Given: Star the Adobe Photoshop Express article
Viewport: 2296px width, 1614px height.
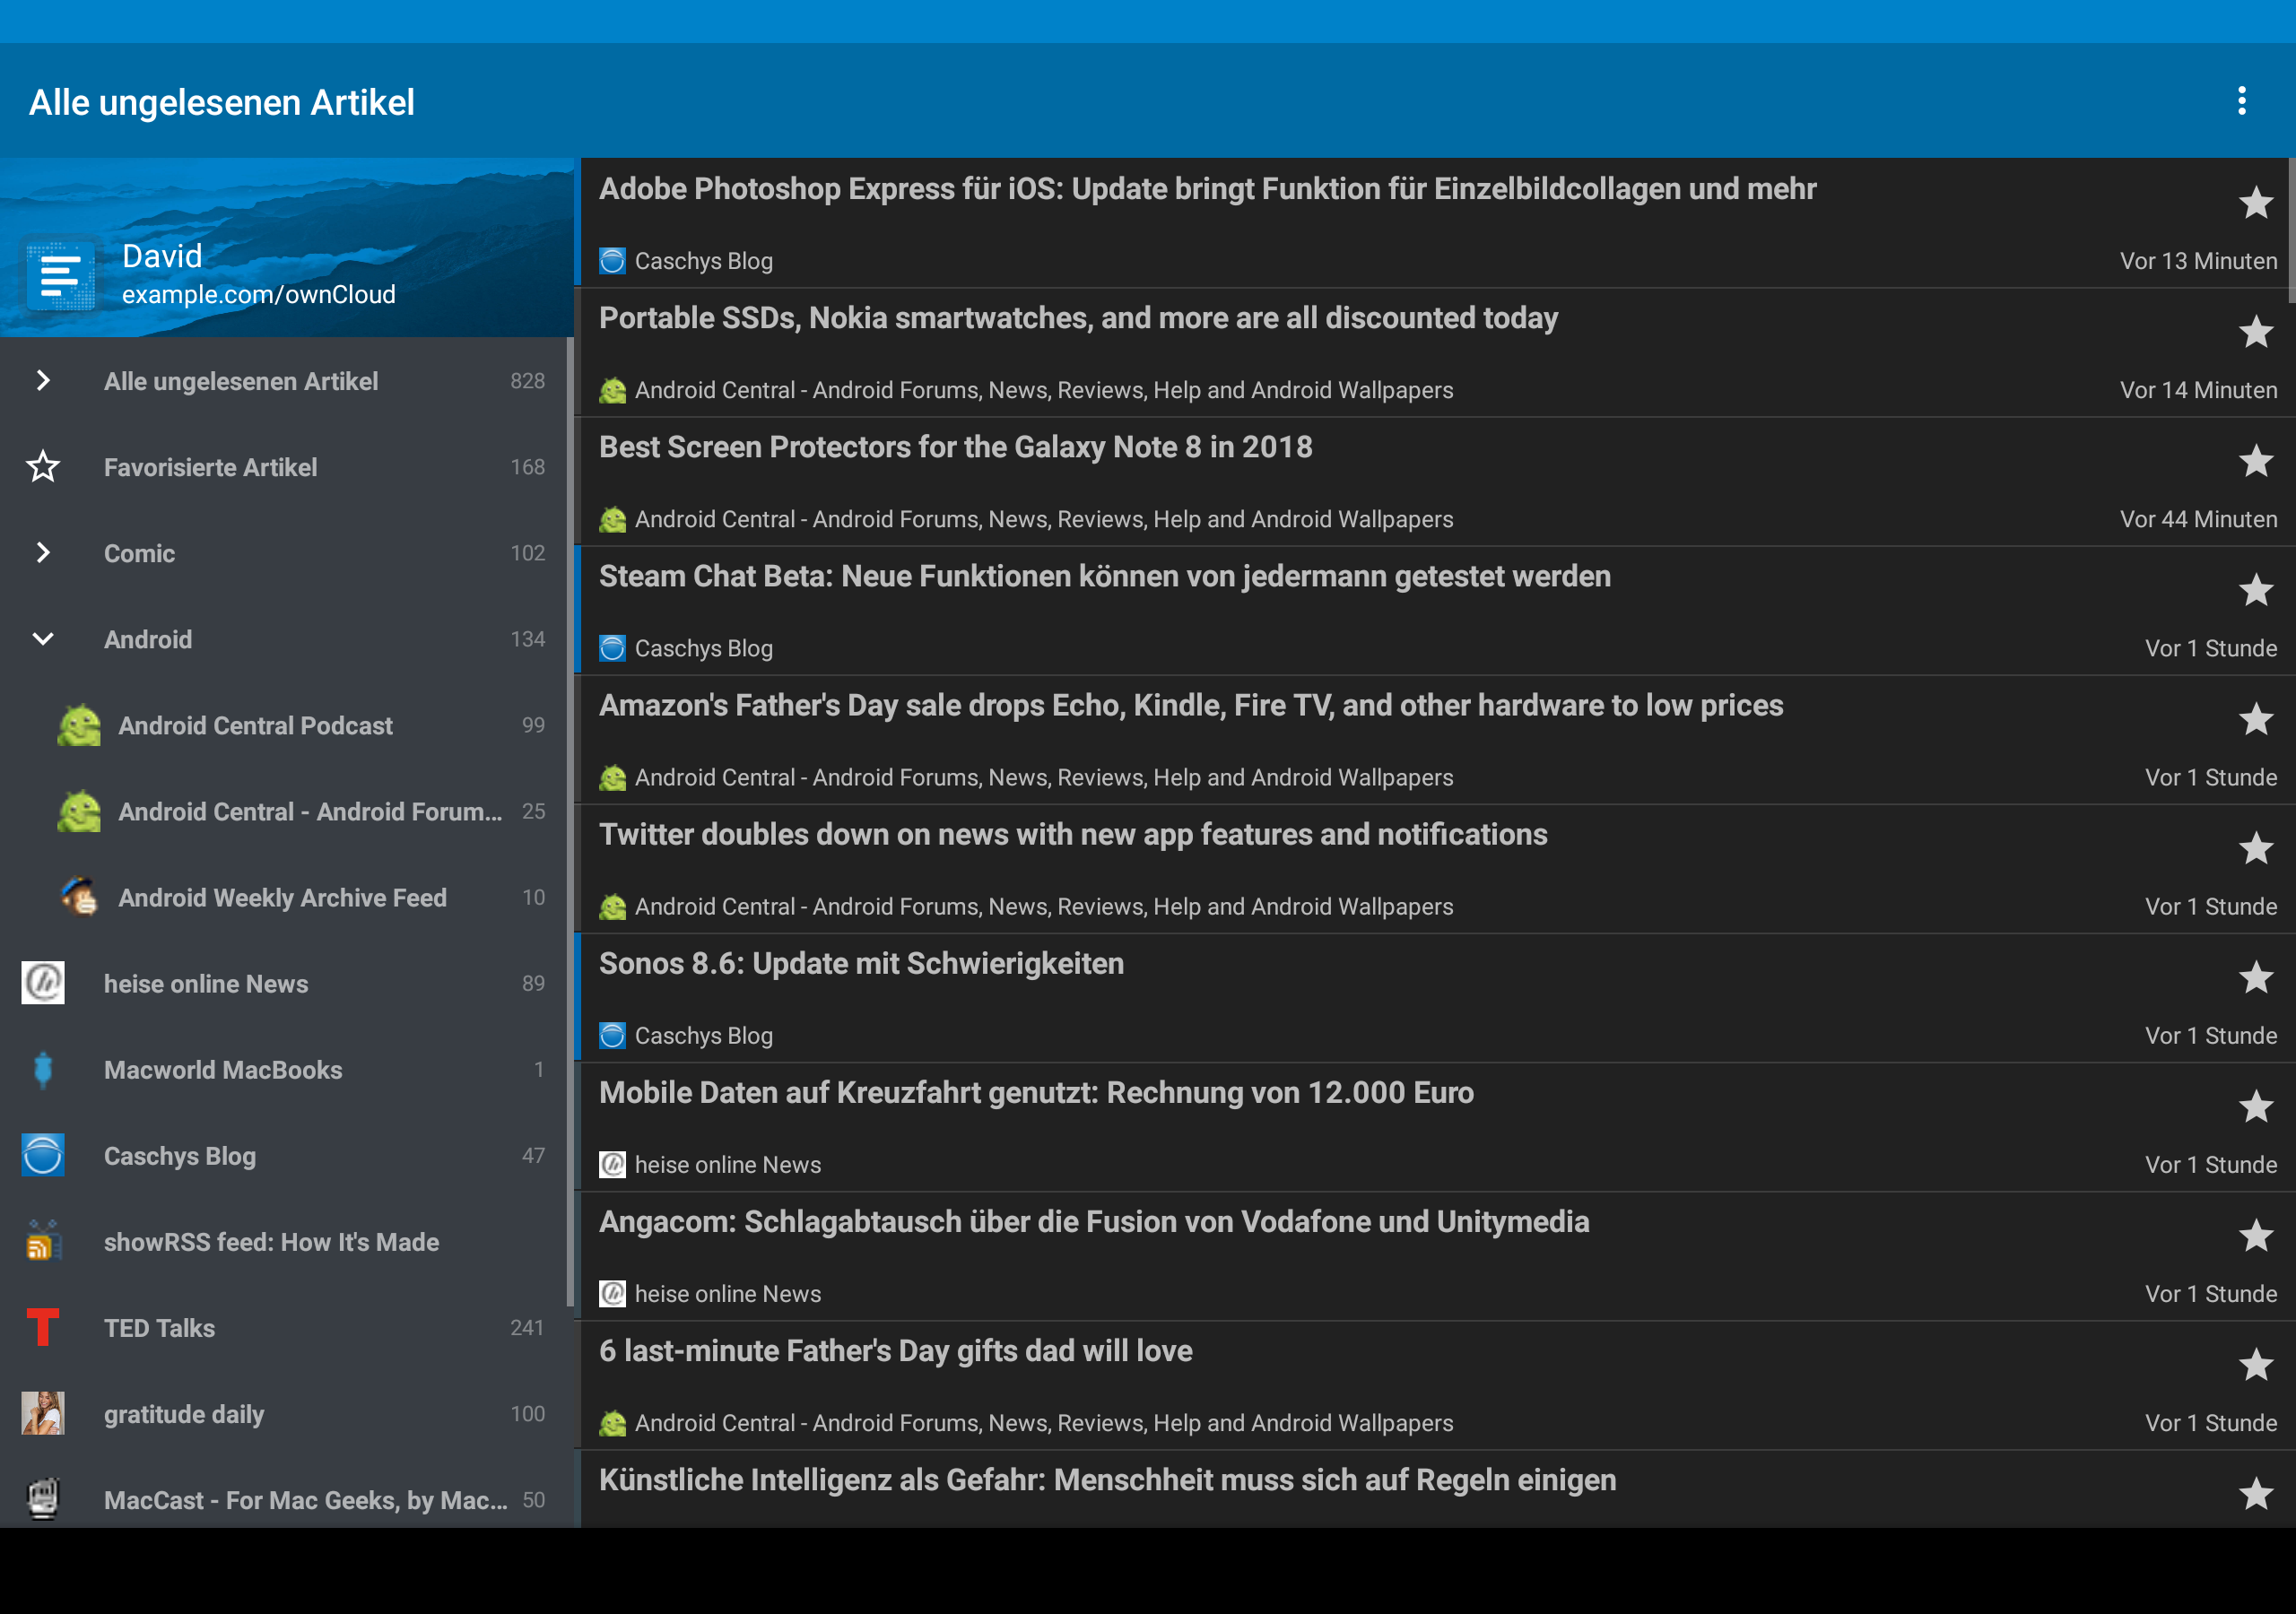Looking at the screenshot, I should point(2255,203).
